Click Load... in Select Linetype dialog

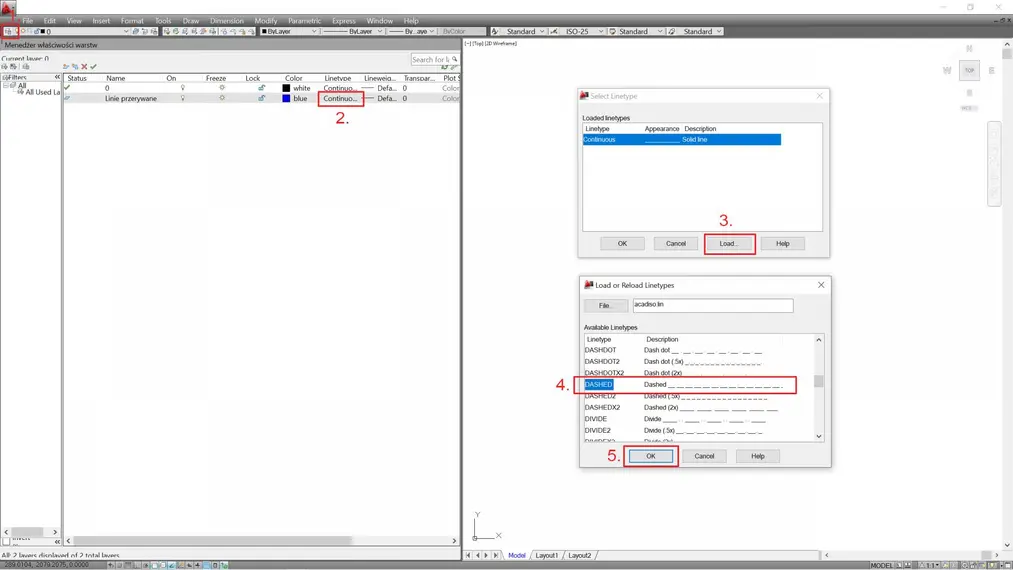click(729, 244)
